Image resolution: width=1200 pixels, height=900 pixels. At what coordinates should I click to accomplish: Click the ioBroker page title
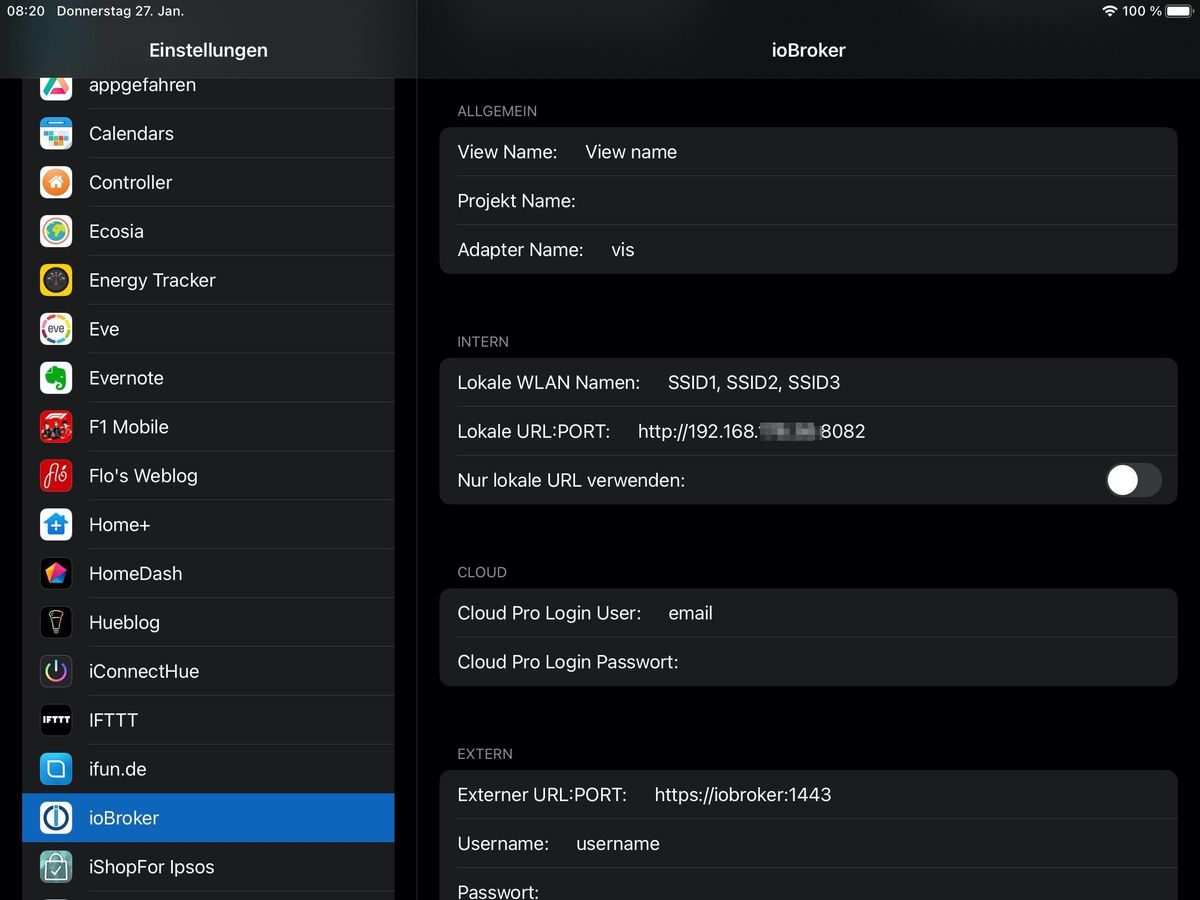(808, 50)
